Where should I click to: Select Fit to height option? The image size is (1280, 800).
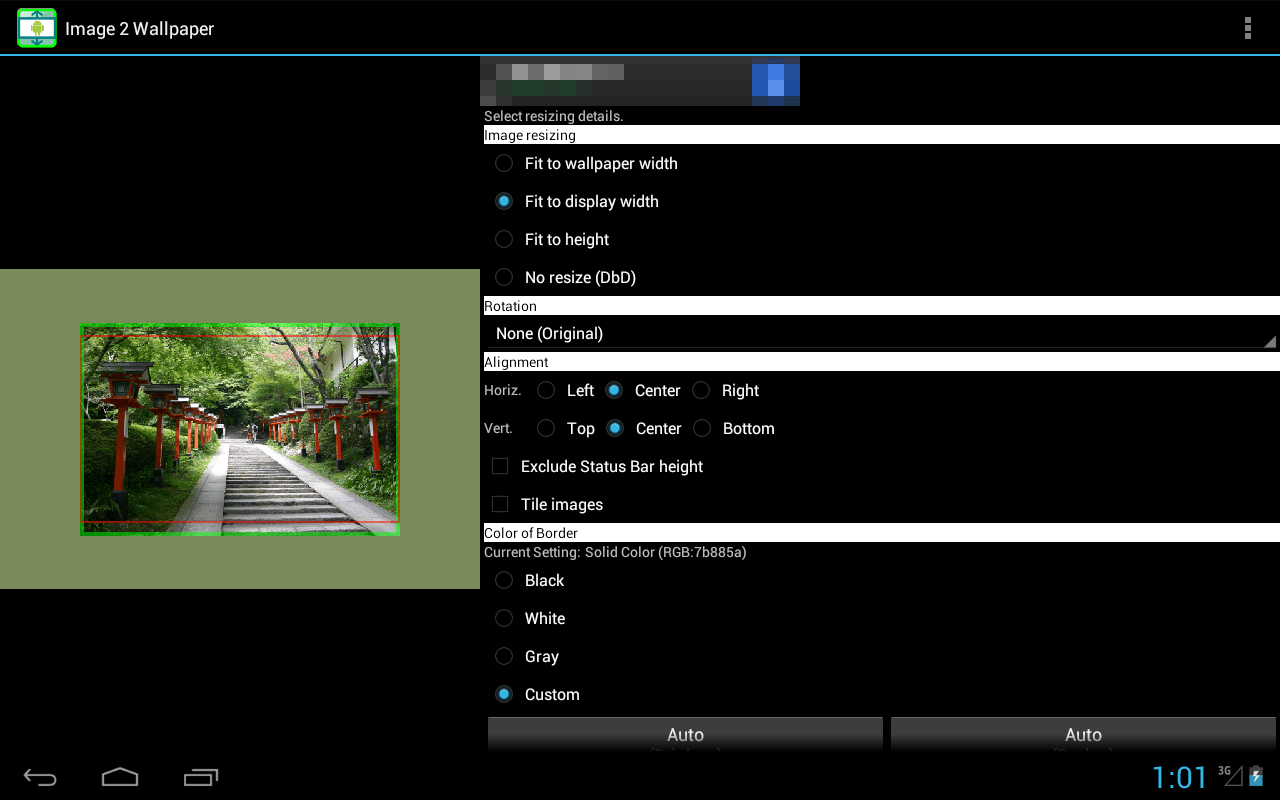(x=505, y=239)
